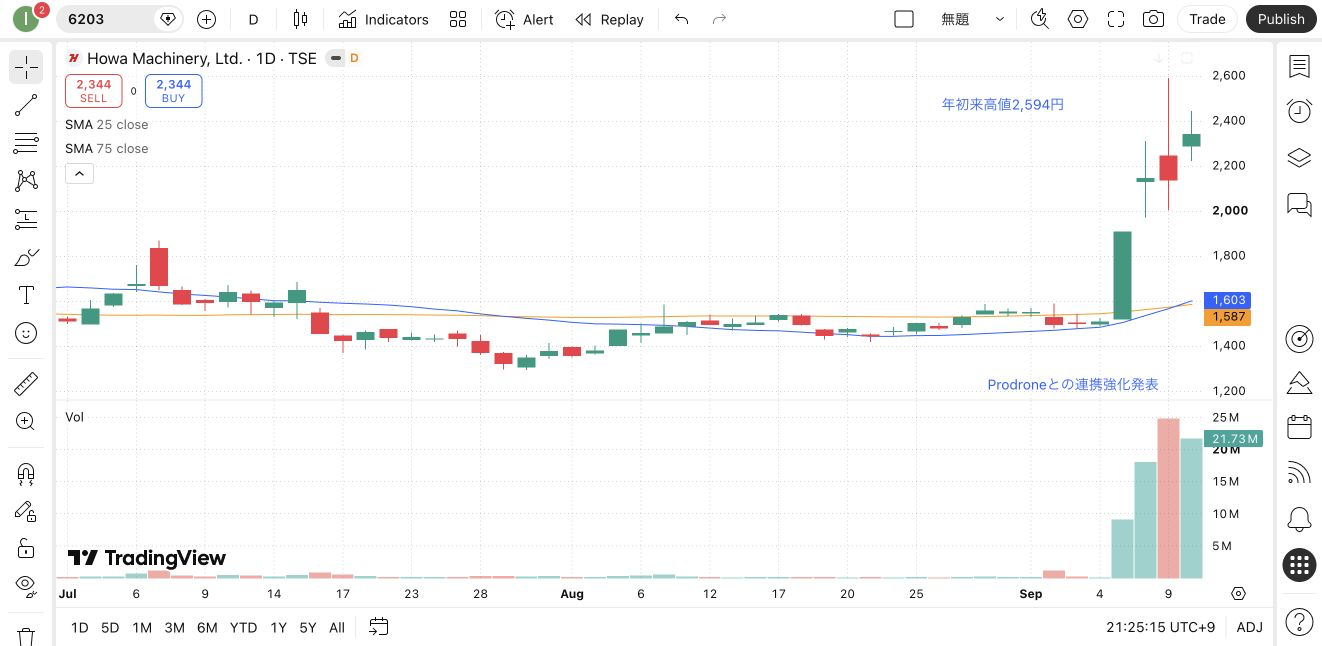
Task: Open the notifications bell
Action: point(1299,519)
